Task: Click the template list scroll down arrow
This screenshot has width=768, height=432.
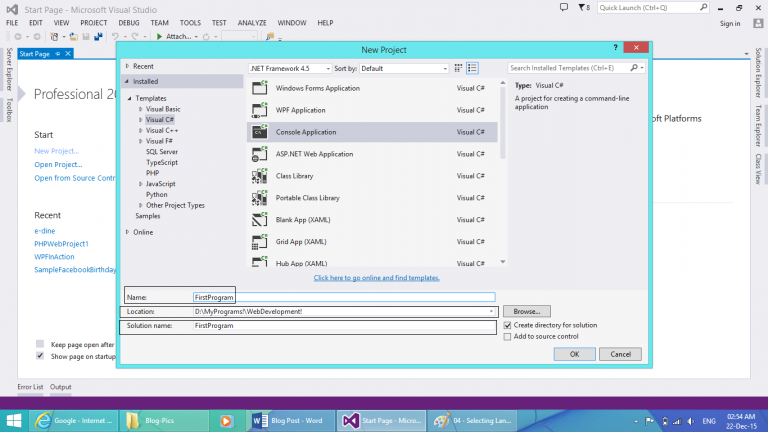Action: point(503,262)
